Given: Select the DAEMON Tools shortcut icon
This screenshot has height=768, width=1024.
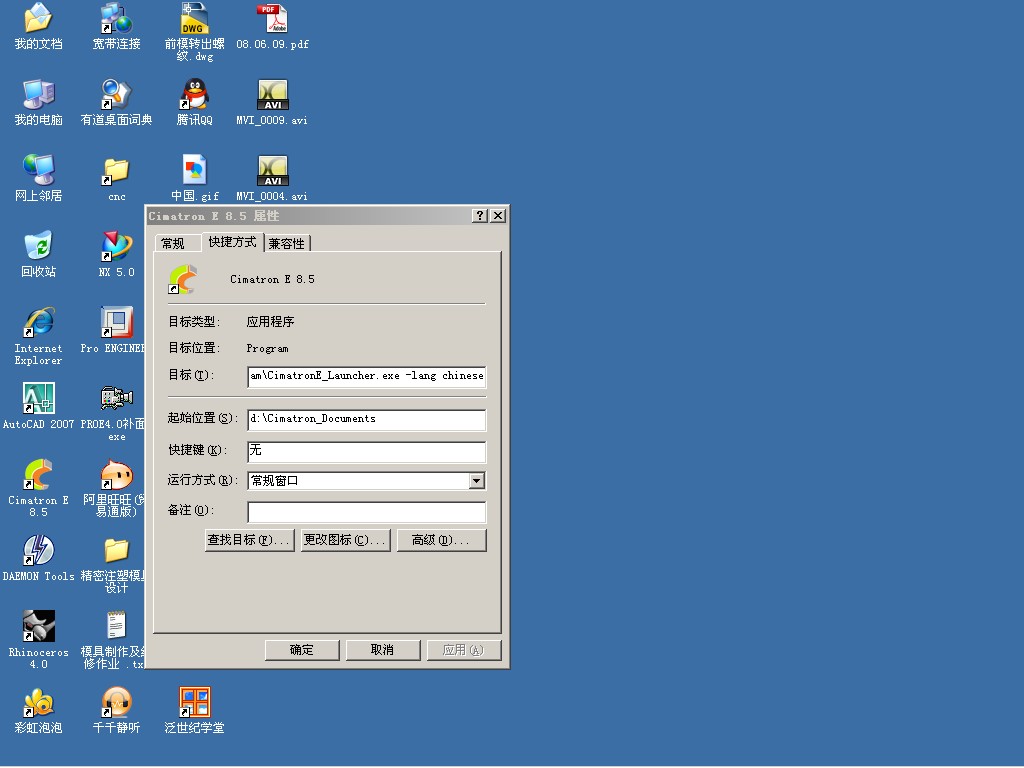Looking at the screenshot, I should click(39, 551).
